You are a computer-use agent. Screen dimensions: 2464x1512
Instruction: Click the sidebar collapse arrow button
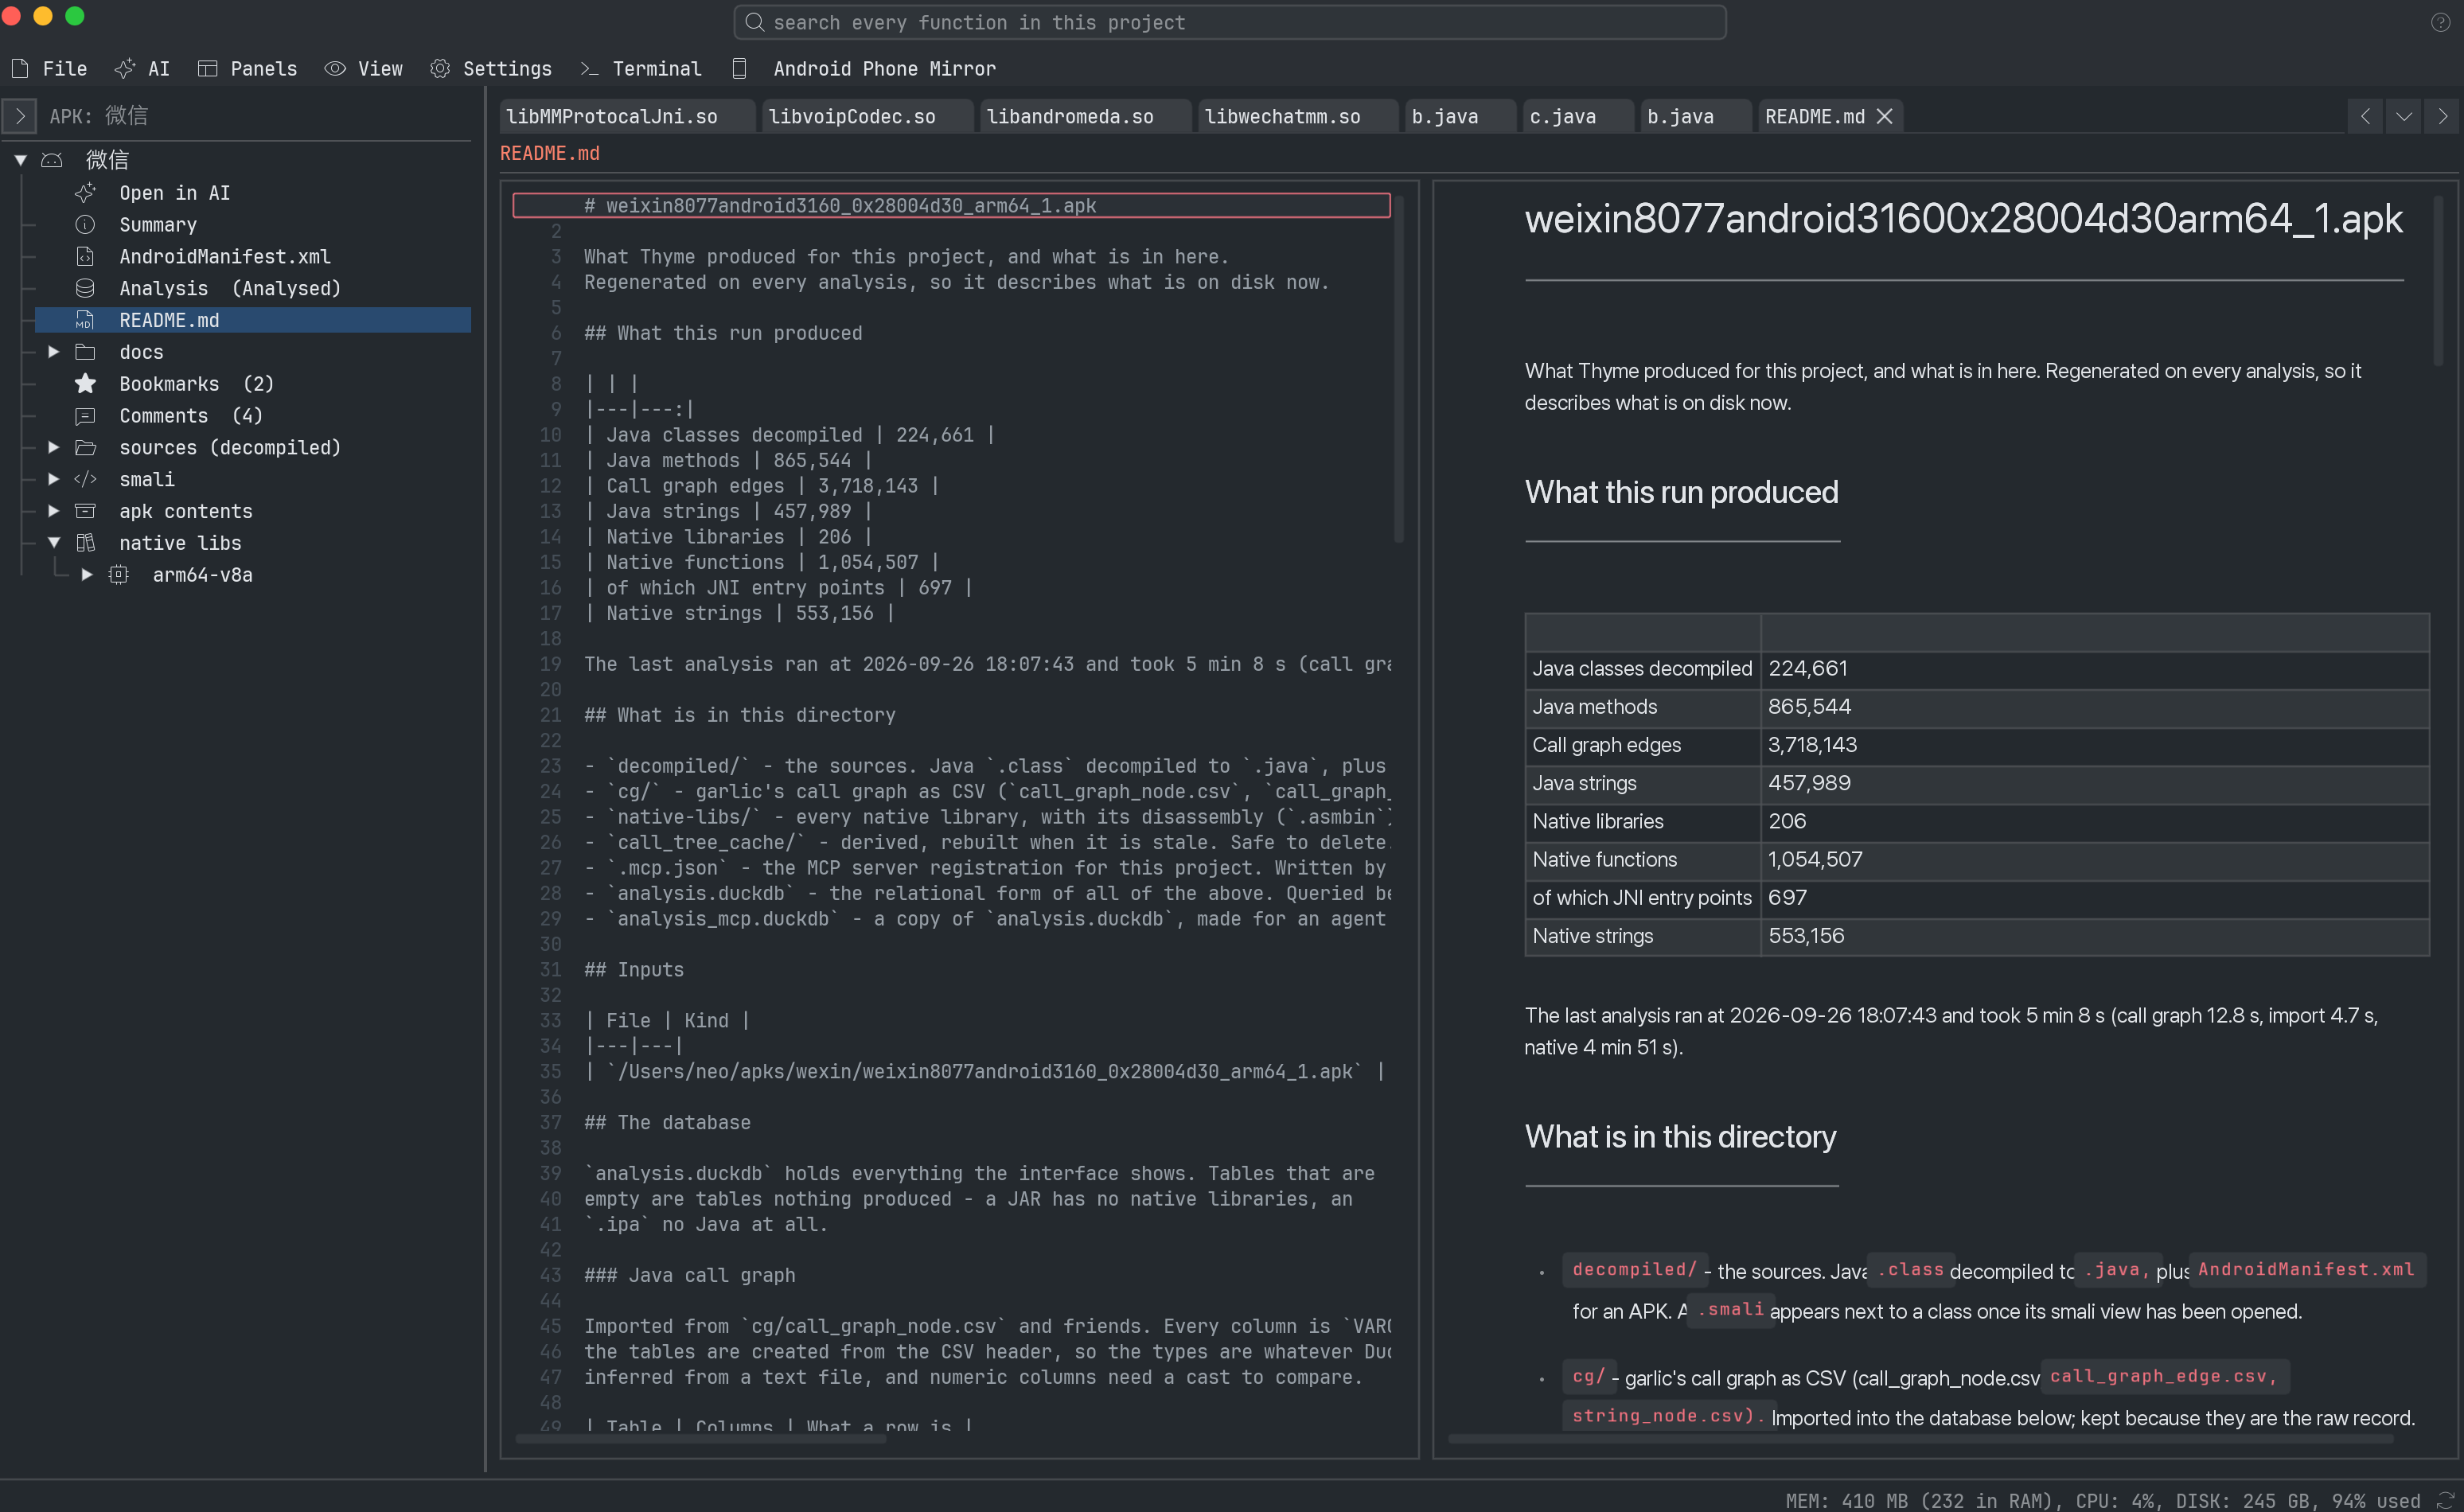tap(20, 116)
